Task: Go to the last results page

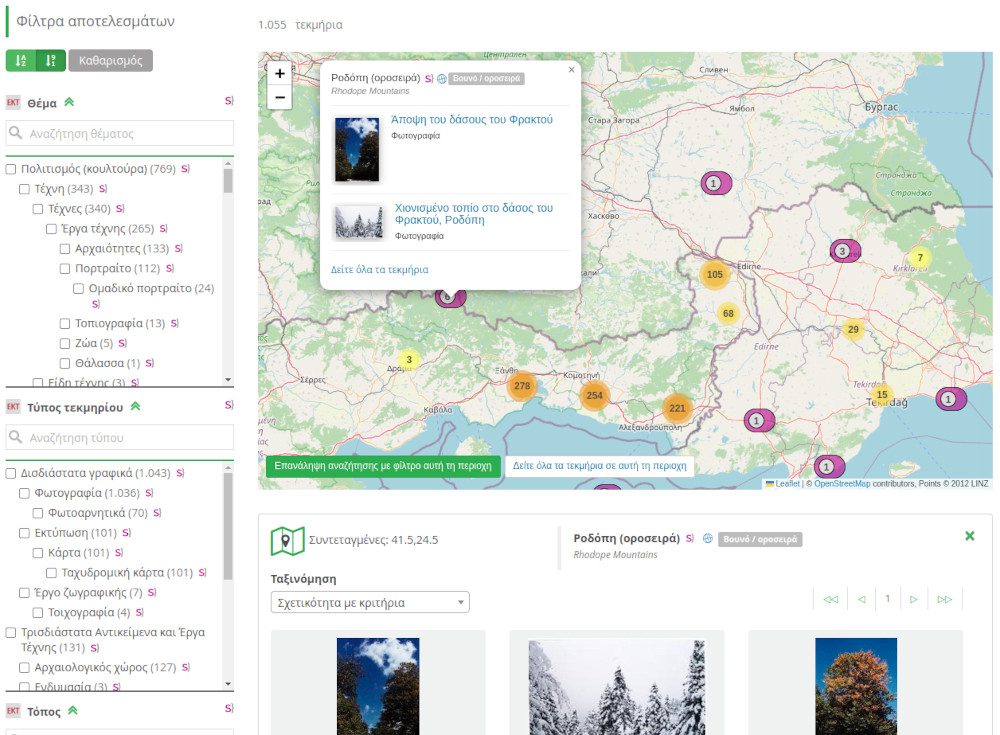Action: [x=945, y=599]
